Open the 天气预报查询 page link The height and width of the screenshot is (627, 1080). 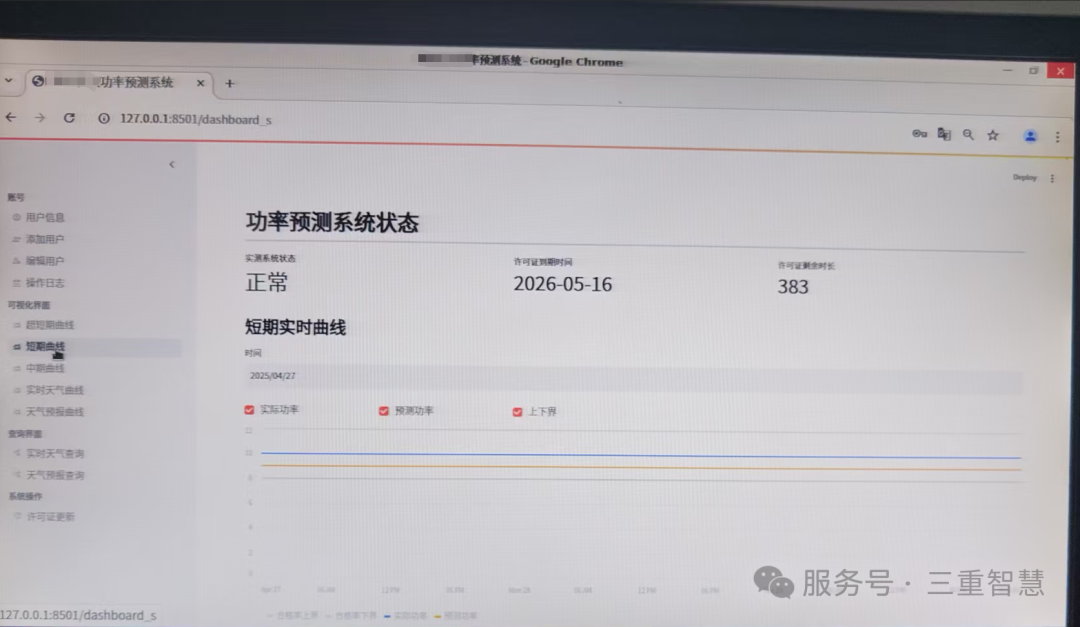[x=55, y=475]
